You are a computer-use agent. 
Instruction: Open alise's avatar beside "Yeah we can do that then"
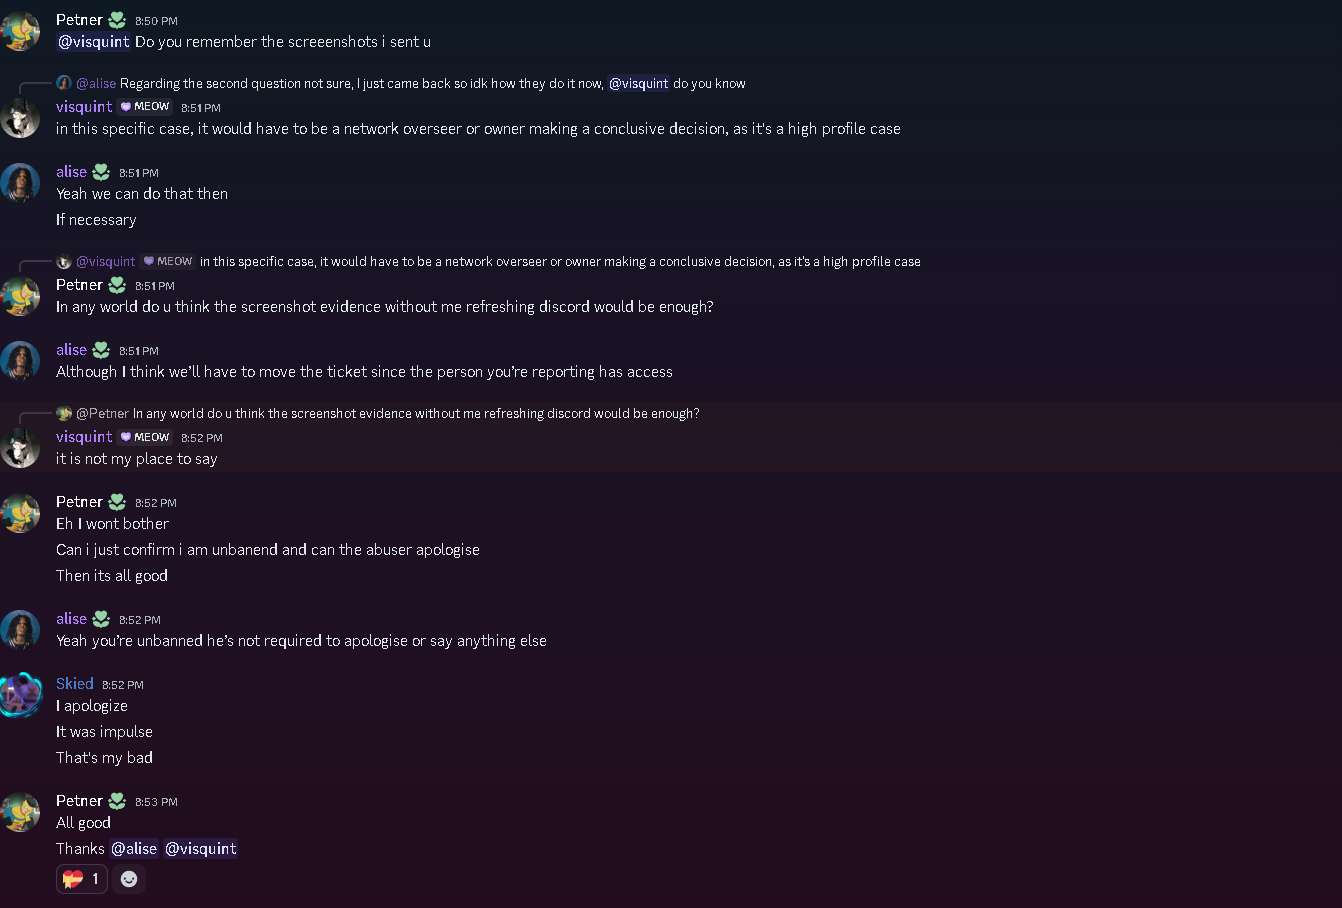[x=20, y=183]
